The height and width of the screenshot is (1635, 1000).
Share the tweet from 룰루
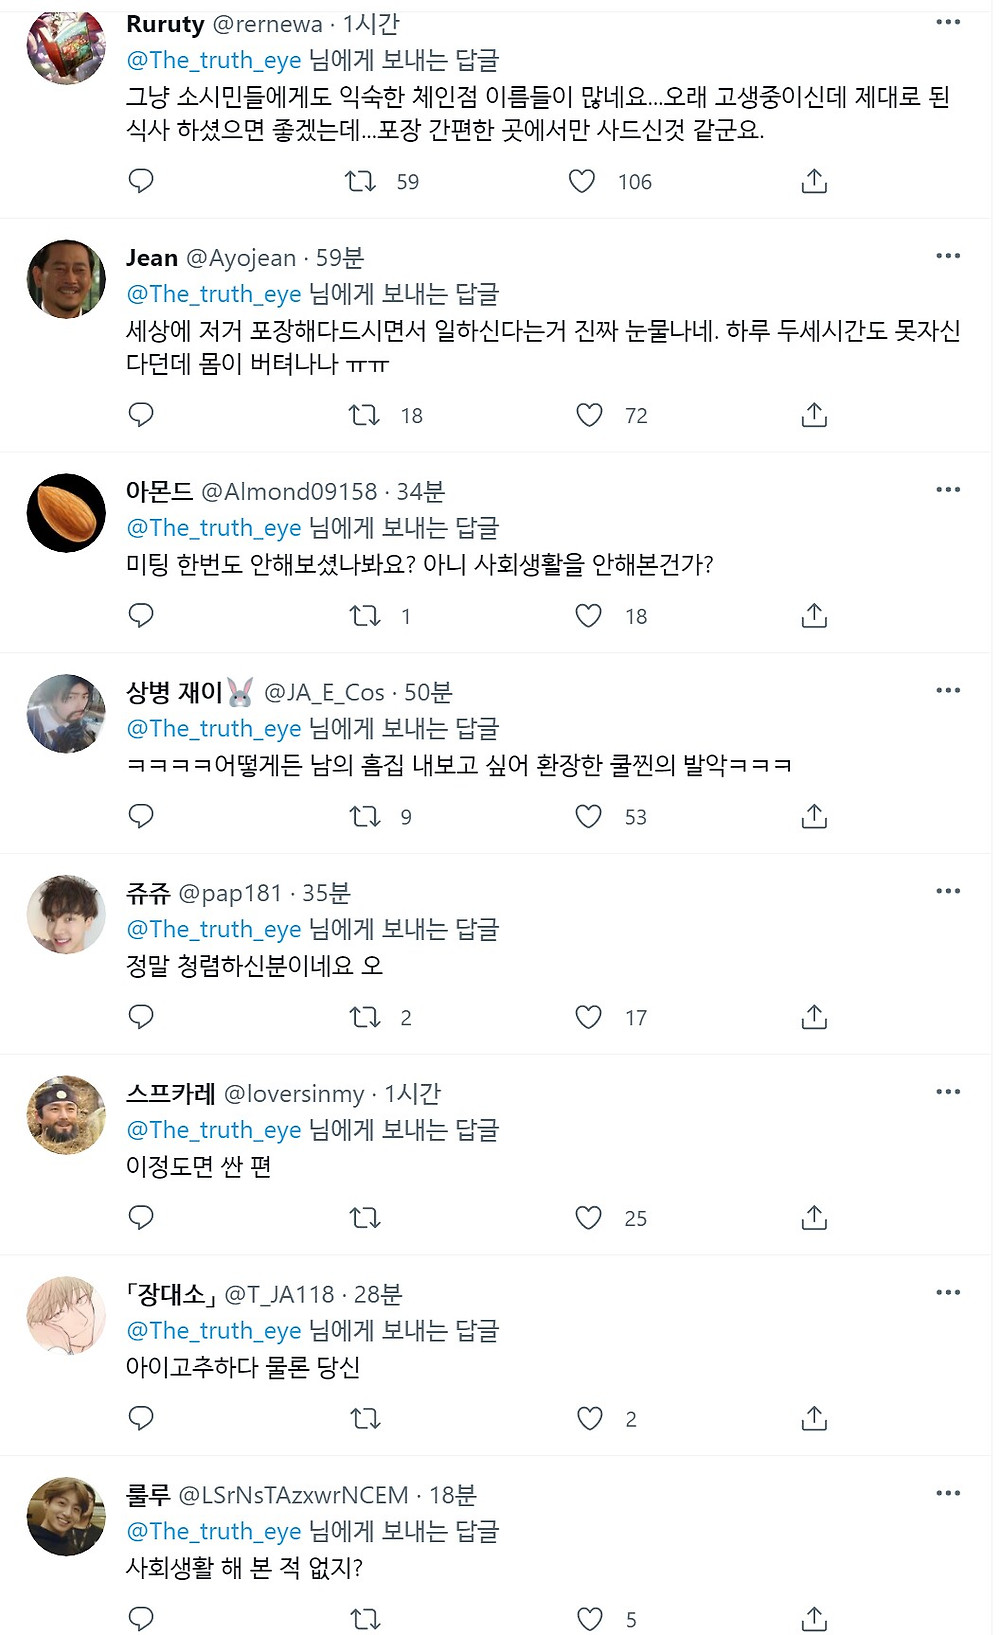click(x=814, y=1618)
